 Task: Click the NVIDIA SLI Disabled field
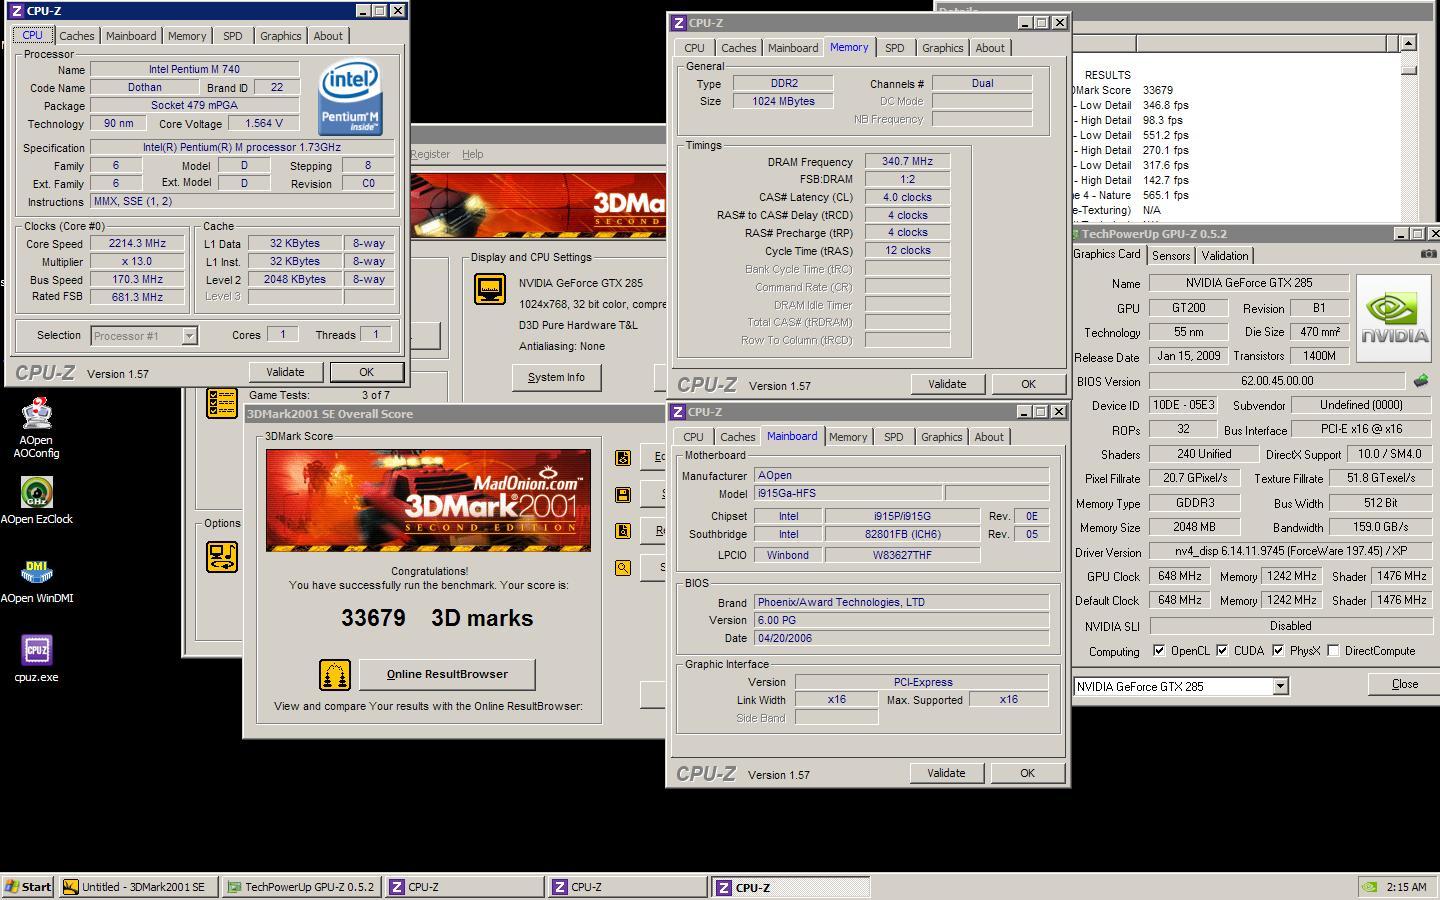1290,626
